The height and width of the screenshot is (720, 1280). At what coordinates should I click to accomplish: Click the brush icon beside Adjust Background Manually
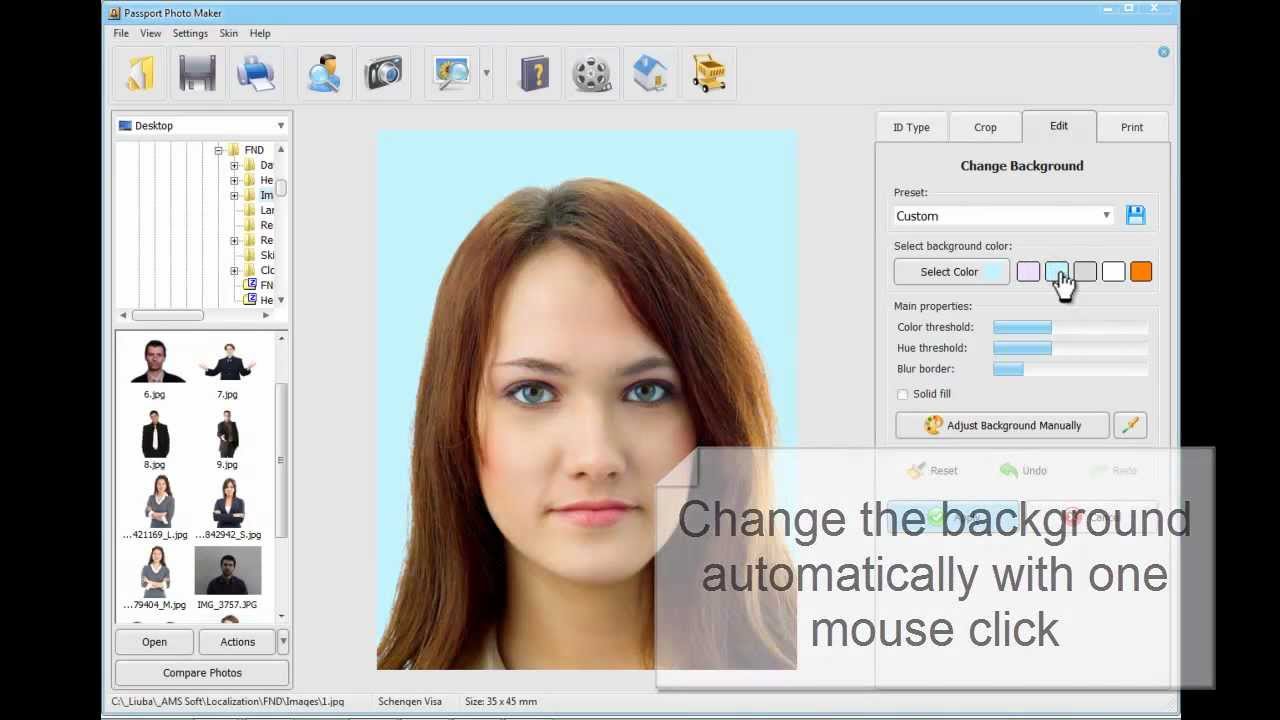[1130, 425]
